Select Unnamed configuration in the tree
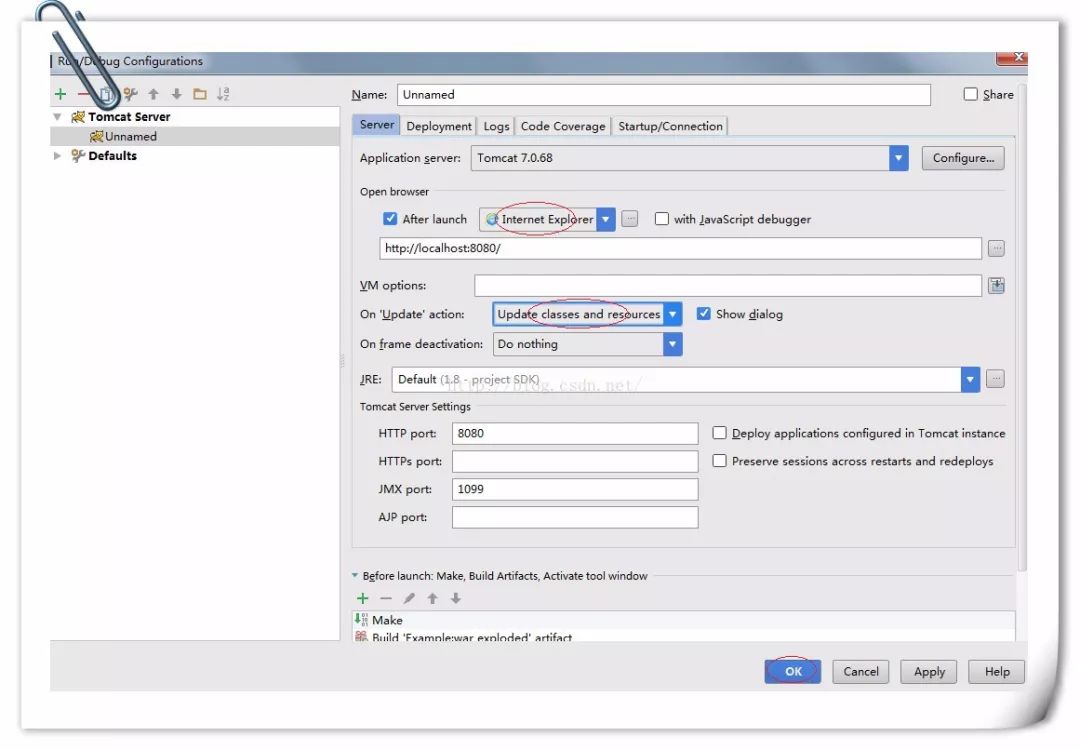The width and height of the screenshot is (1080, 750). point(130,137)
